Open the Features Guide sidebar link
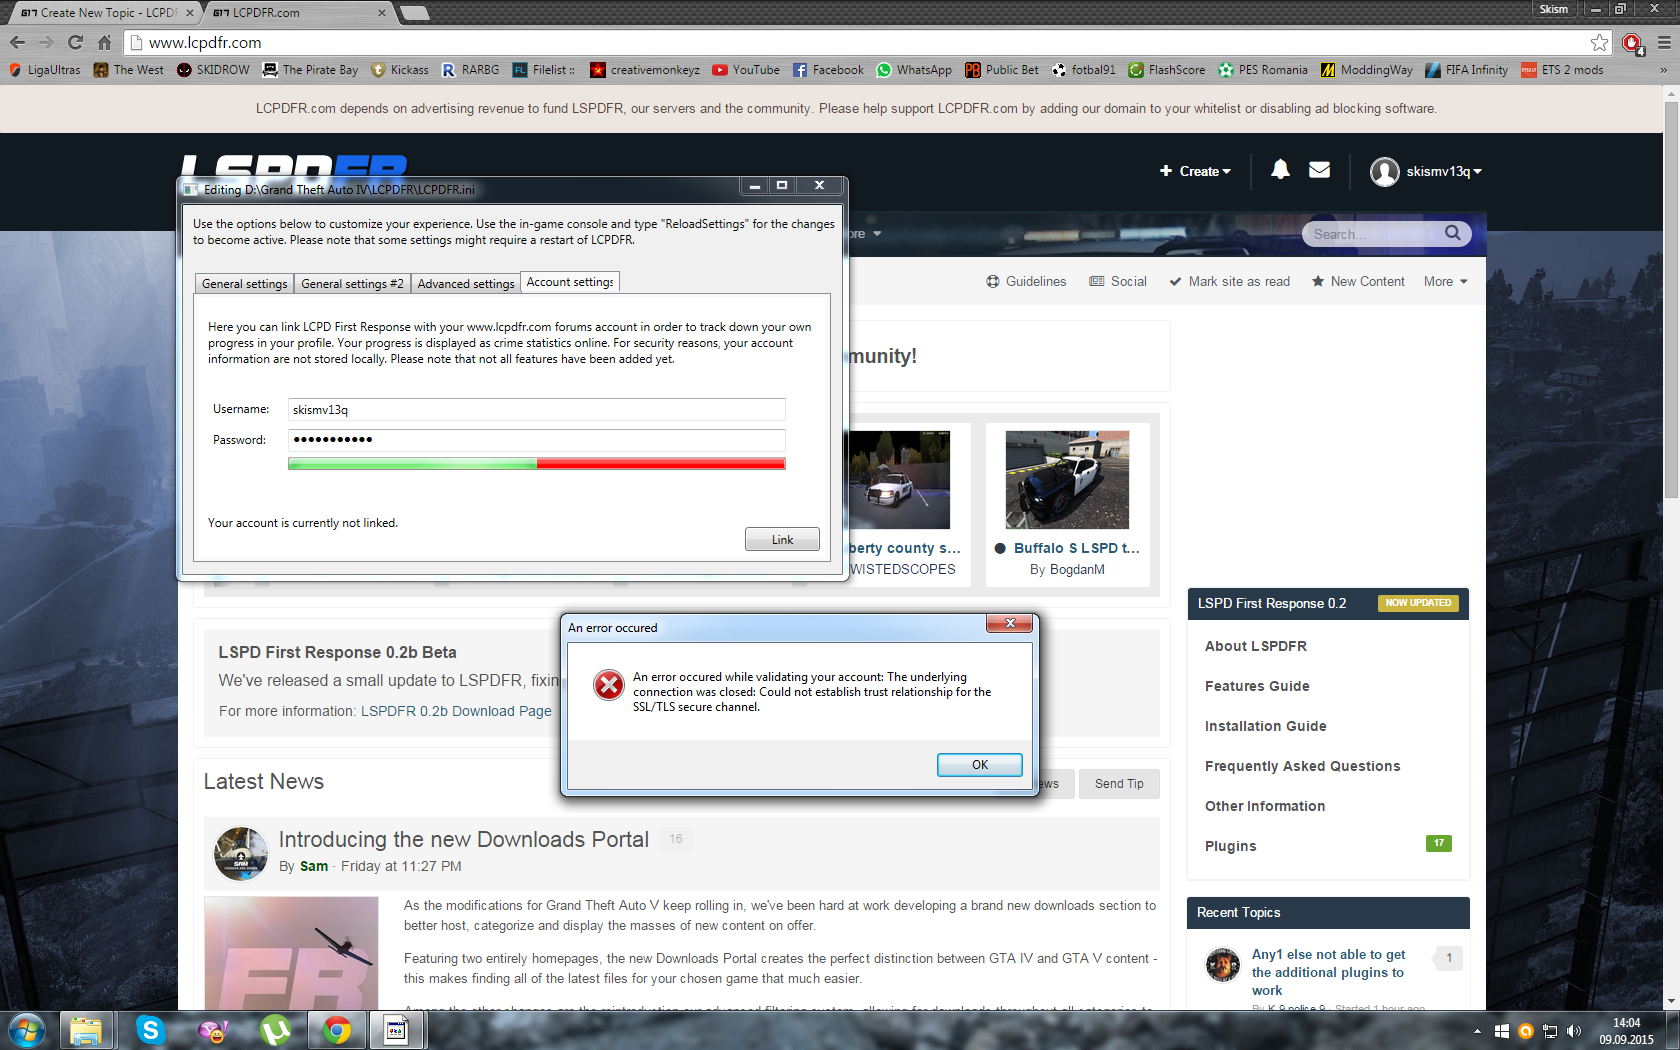The image size is (1680, 1050). tap(1257, 686)
